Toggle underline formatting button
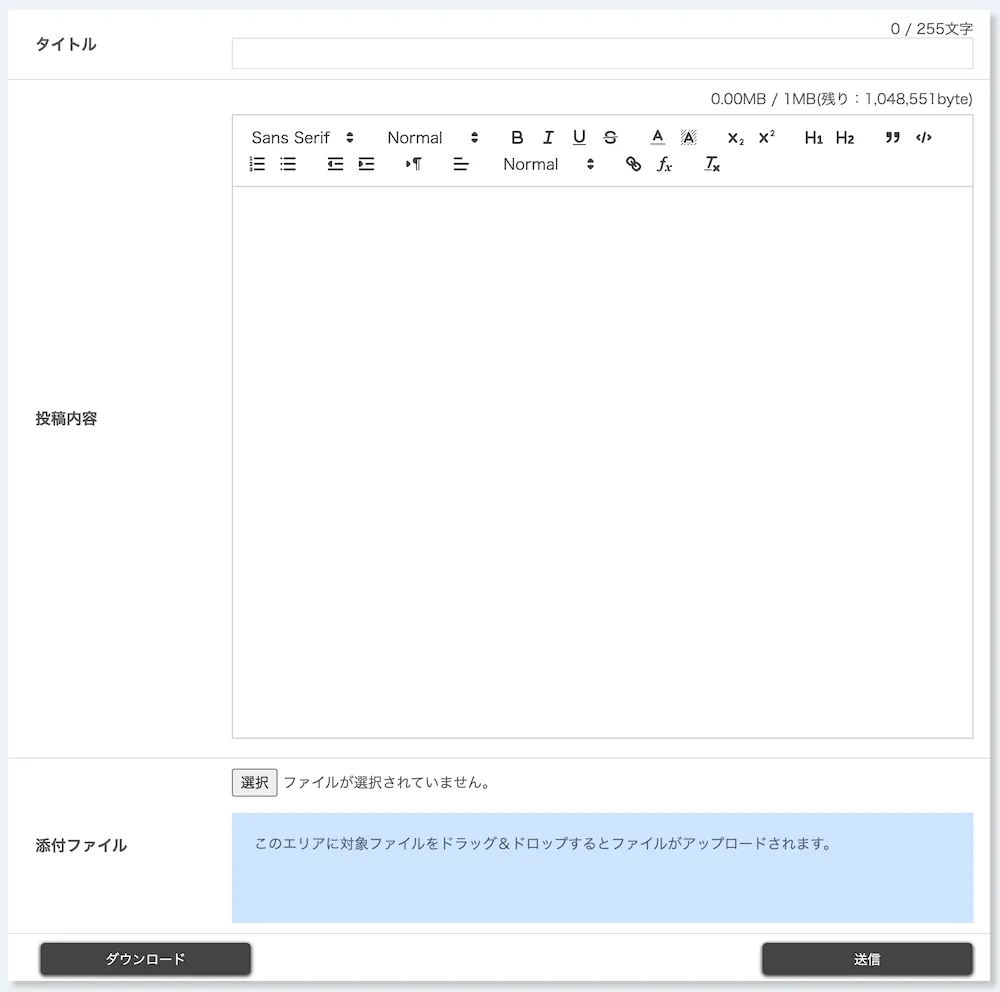 coord(579,138)
